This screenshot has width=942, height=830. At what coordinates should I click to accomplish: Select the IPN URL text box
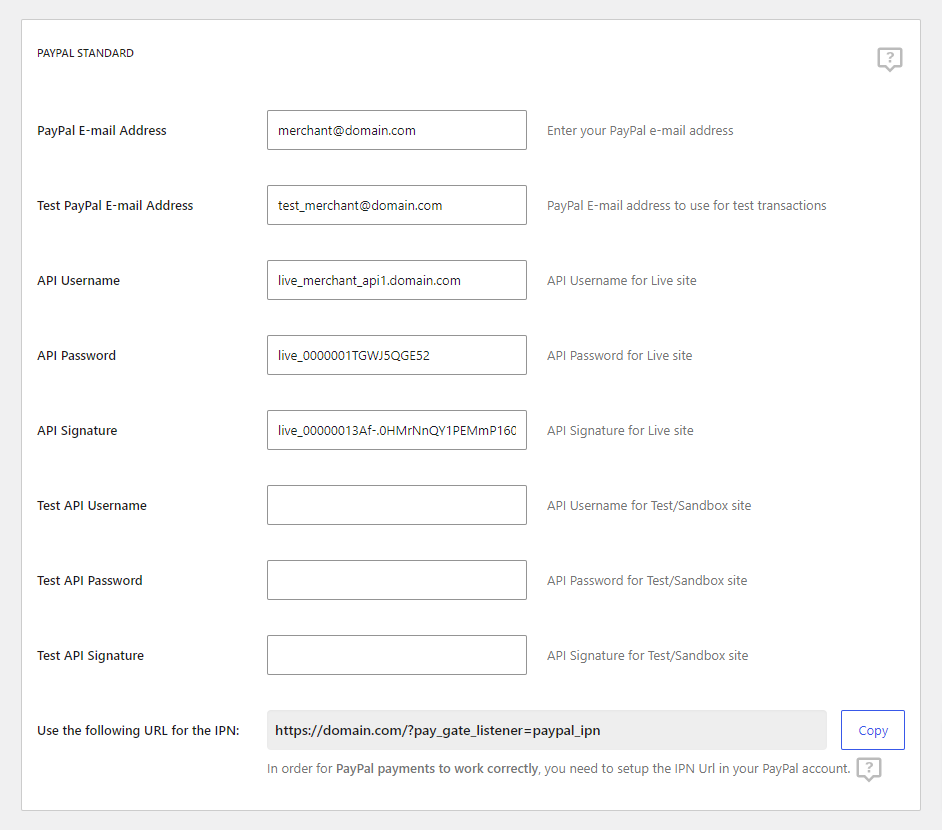click(547, 730)
